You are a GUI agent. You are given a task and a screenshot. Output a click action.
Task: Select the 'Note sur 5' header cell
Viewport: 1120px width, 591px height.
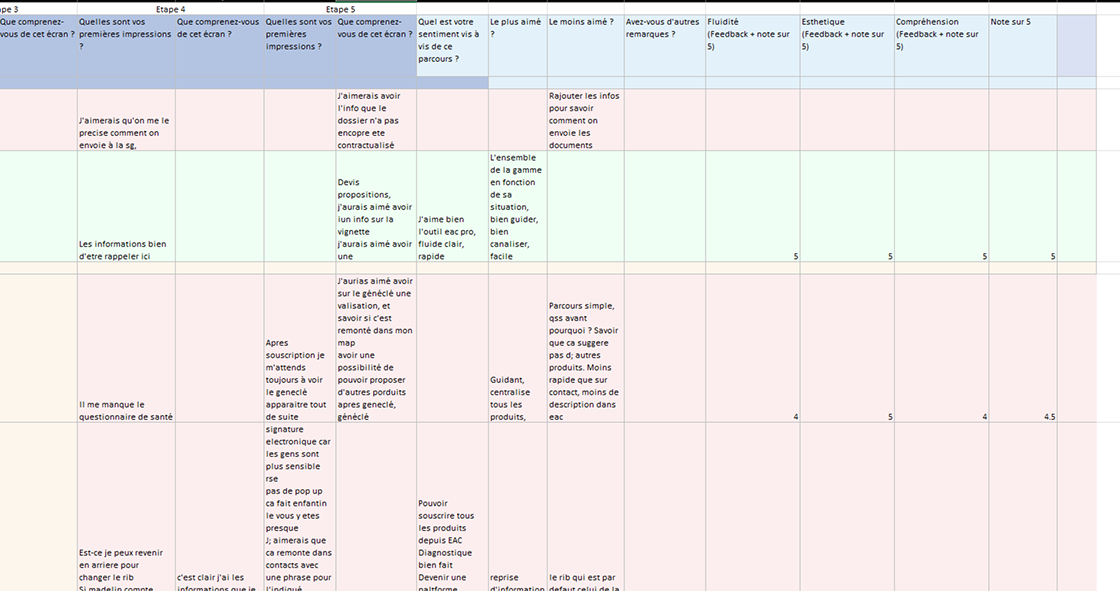[x=1023, y=46]
